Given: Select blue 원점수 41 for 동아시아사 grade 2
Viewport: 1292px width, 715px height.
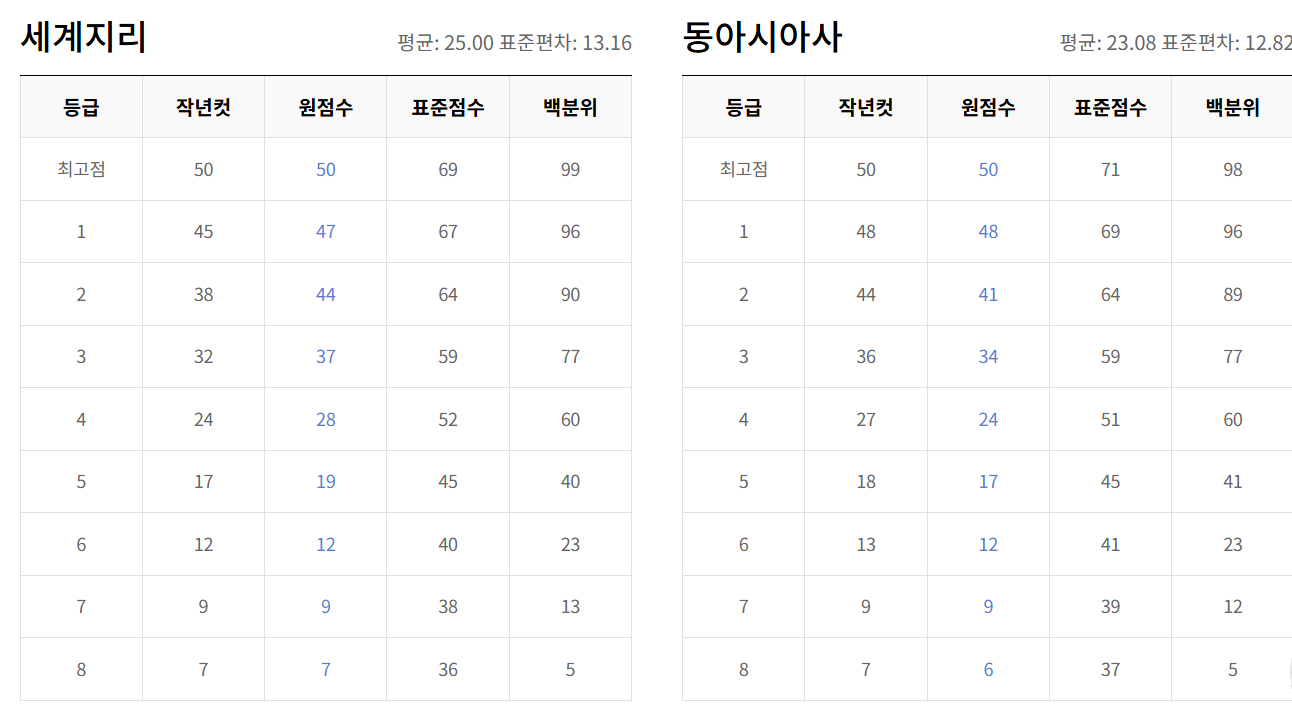Looking at the screenshot, I should (987, 294).
